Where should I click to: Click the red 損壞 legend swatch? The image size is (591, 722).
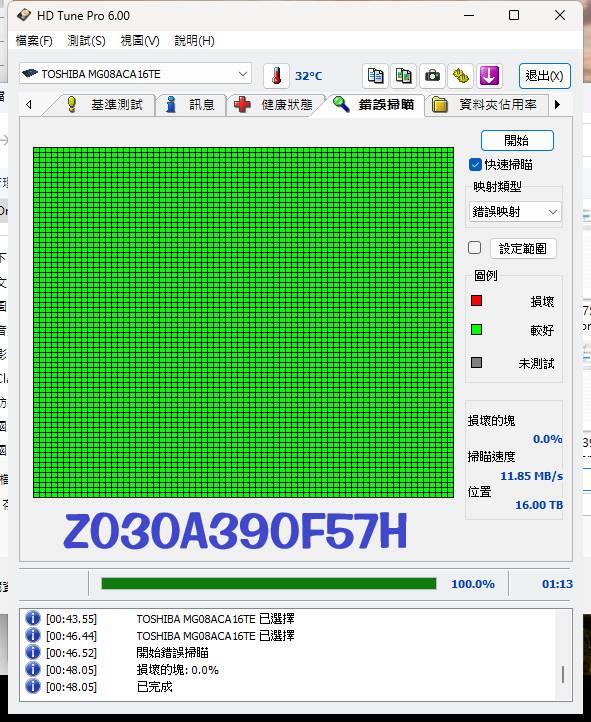point(476,301)
